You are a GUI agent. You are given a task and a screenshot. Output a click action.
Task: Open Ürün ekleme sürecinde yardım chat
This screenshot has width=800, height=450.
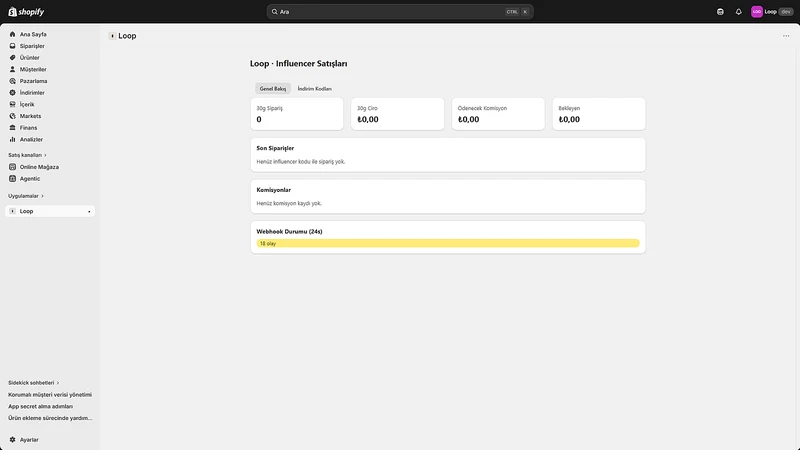coord(50,418)
